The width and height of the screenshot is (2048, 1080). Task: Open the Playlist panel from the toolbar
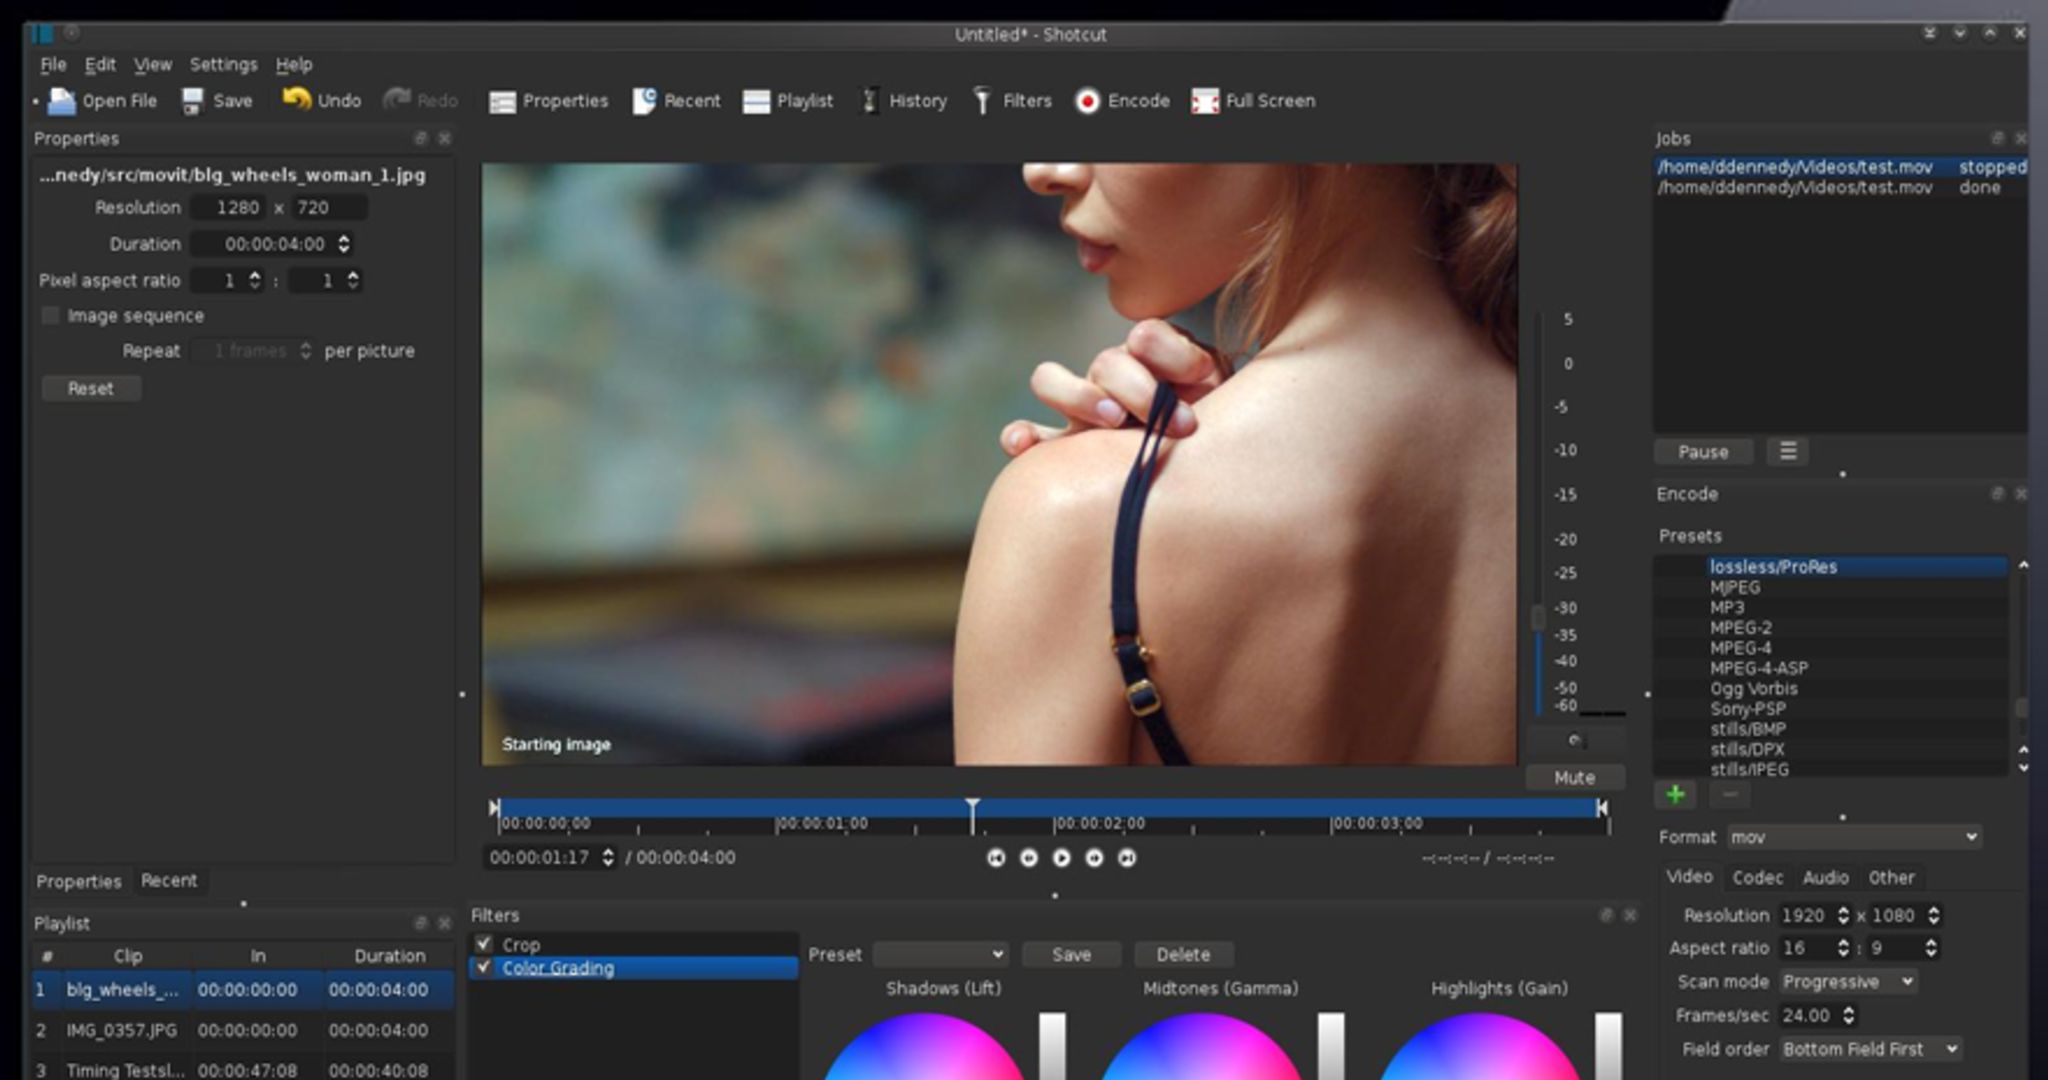click(788, 101)
